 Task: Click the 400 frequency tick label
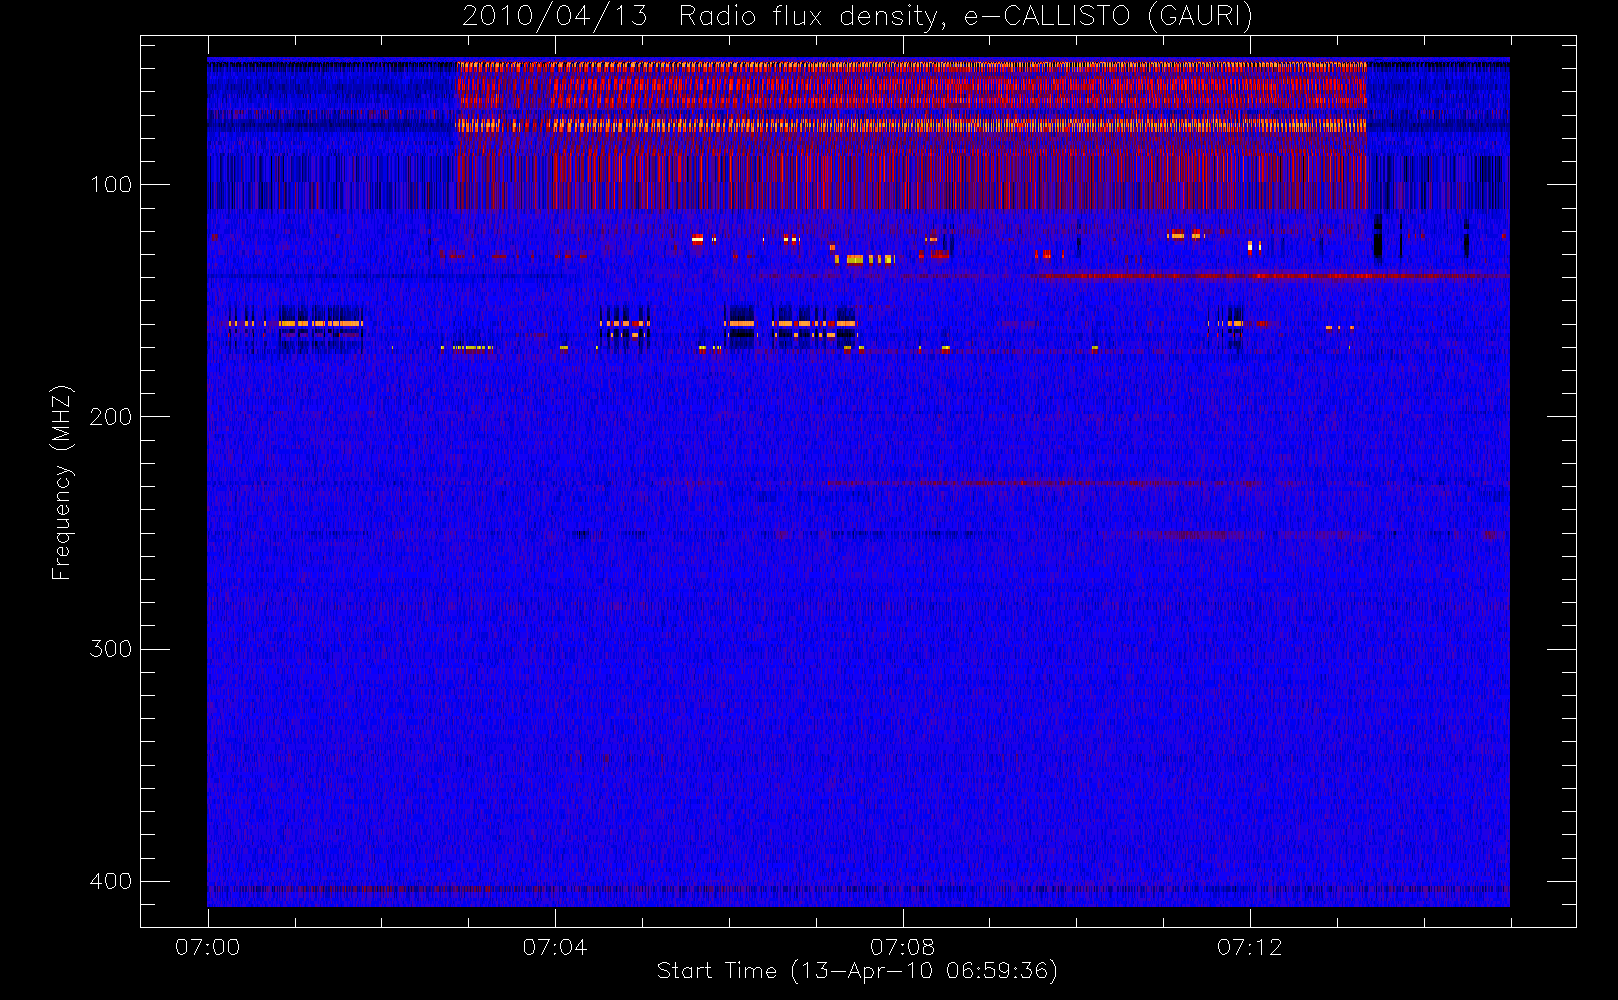(x=111, y=881)
